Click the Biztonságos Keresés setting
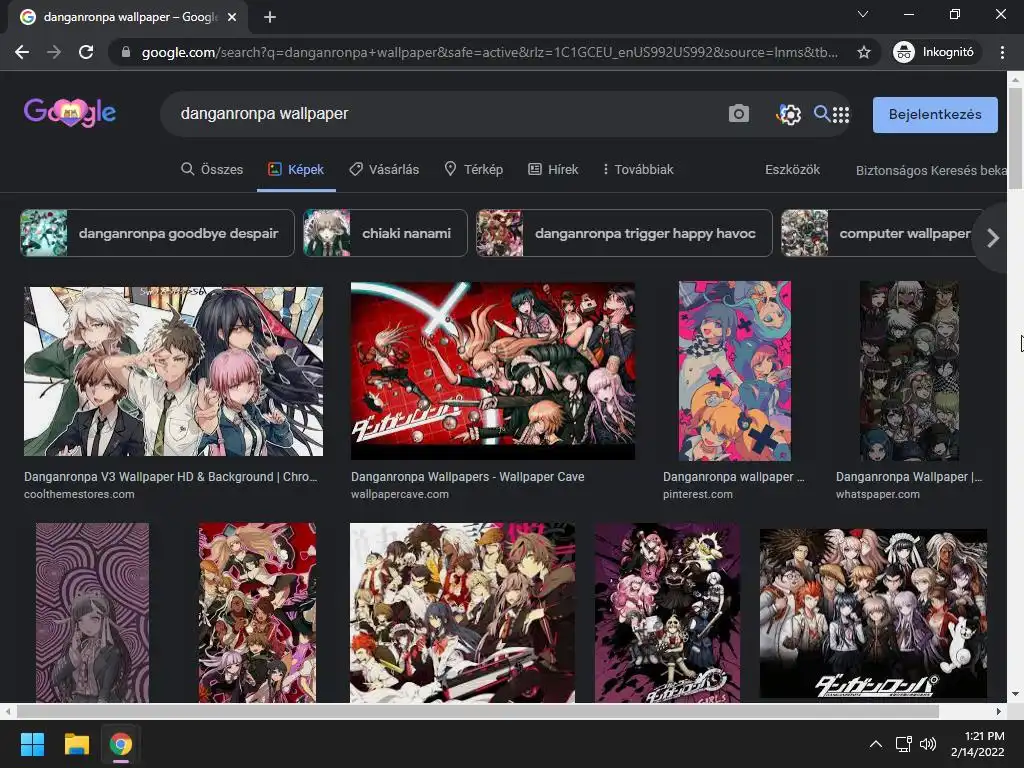Image resolution: width=1024 pixels, height=768 pixels. (x=931, y=170)
